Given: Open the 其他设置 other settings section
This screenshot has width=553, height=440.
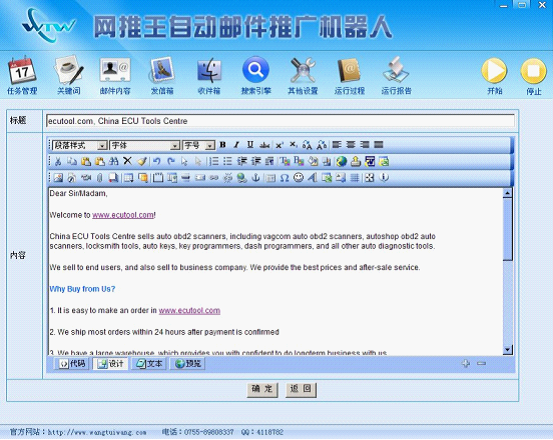Looking at the screenshot, I should 303,75.
